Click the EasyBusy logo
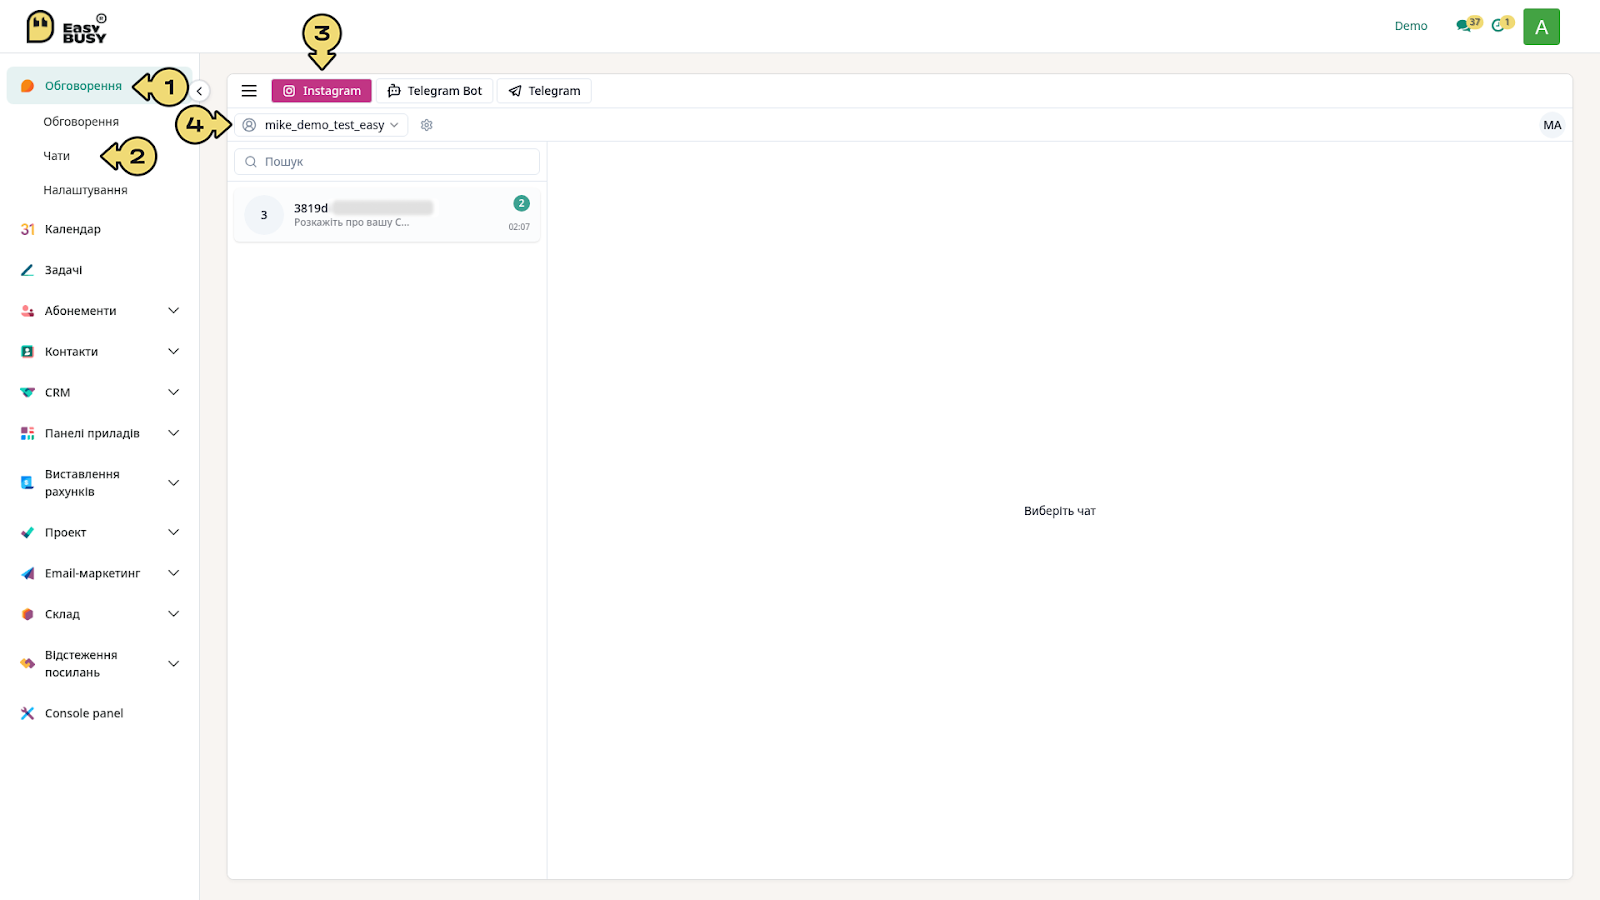1600x900 pixels. 66,27
